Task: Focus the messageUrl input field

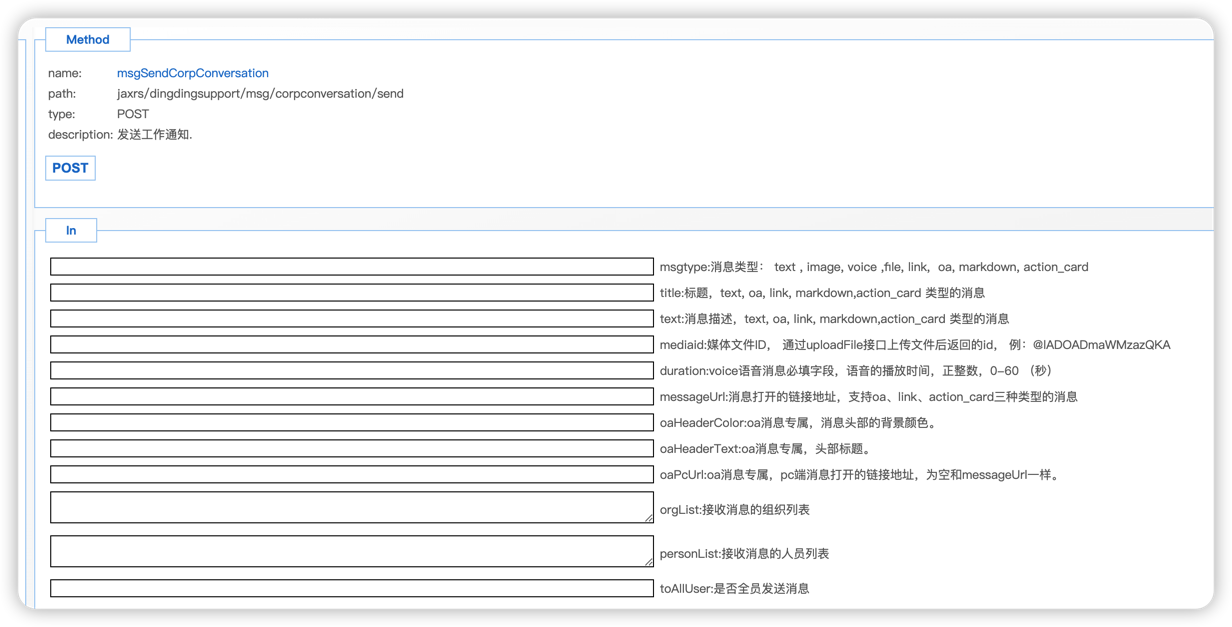Action: pyautogui.click(x=351, y=397)
